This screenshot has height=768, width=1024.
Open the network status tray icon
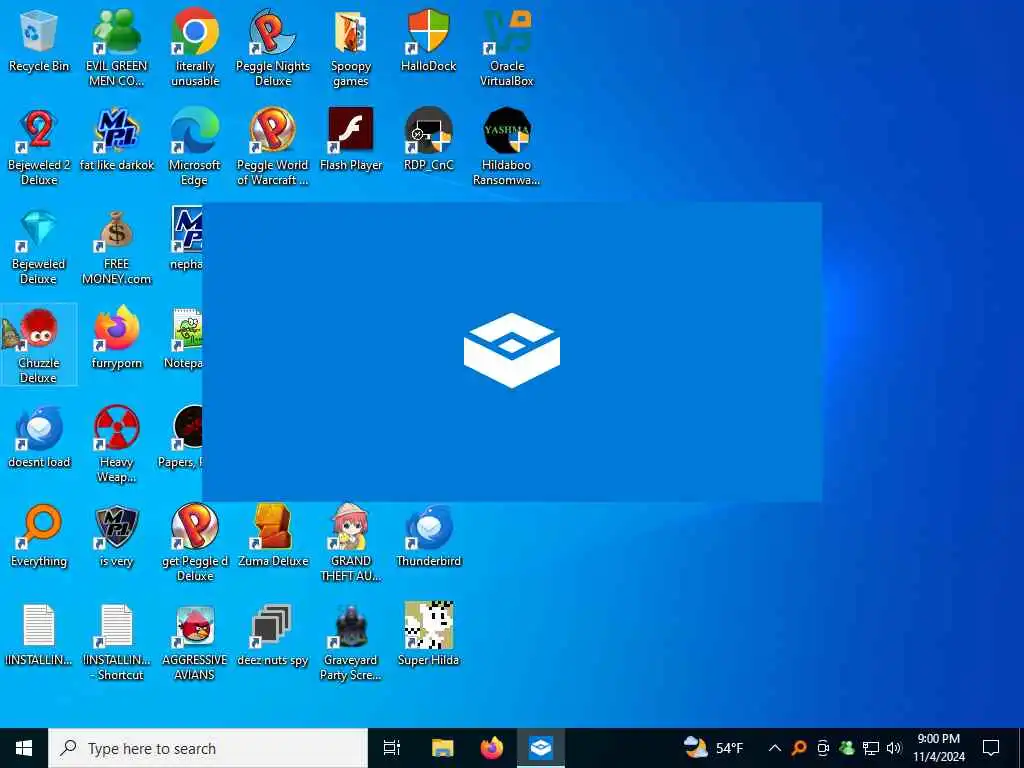tap(871, 748)
